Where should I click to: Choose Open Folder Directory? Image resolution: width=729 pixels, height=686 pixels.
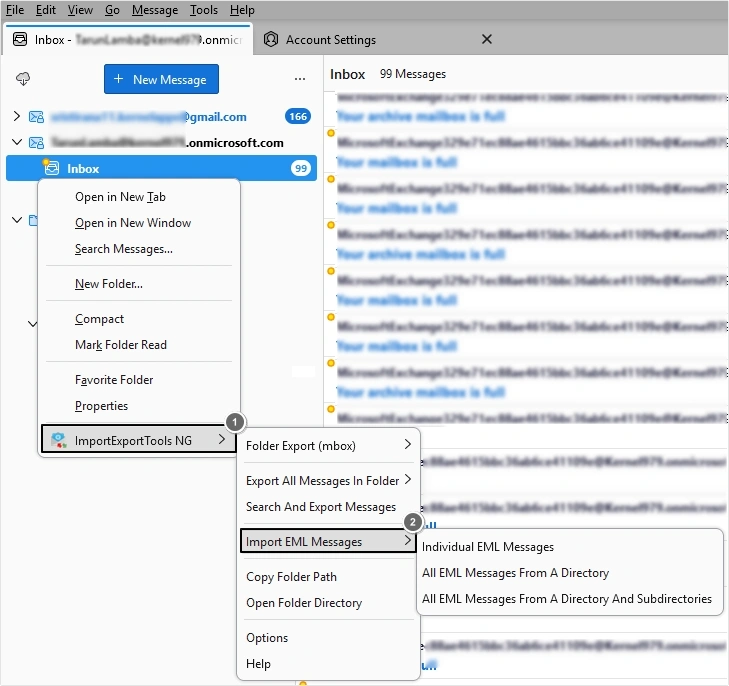[x=328, y=602]
